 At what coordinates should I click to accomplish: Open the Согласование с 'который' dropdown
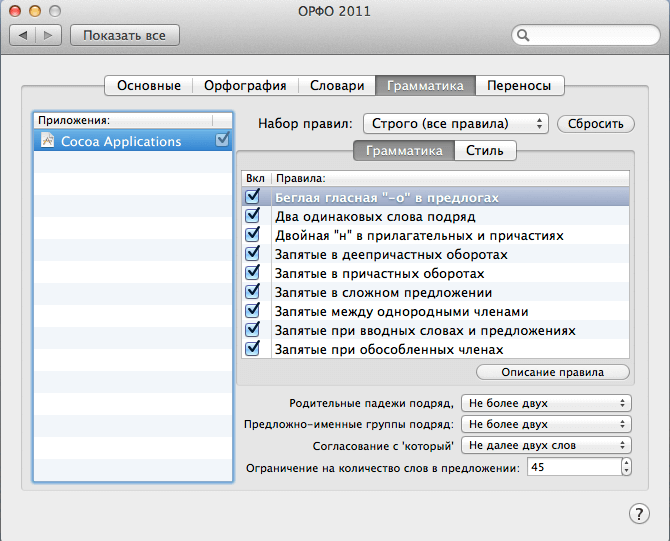[x=546, y=445]
